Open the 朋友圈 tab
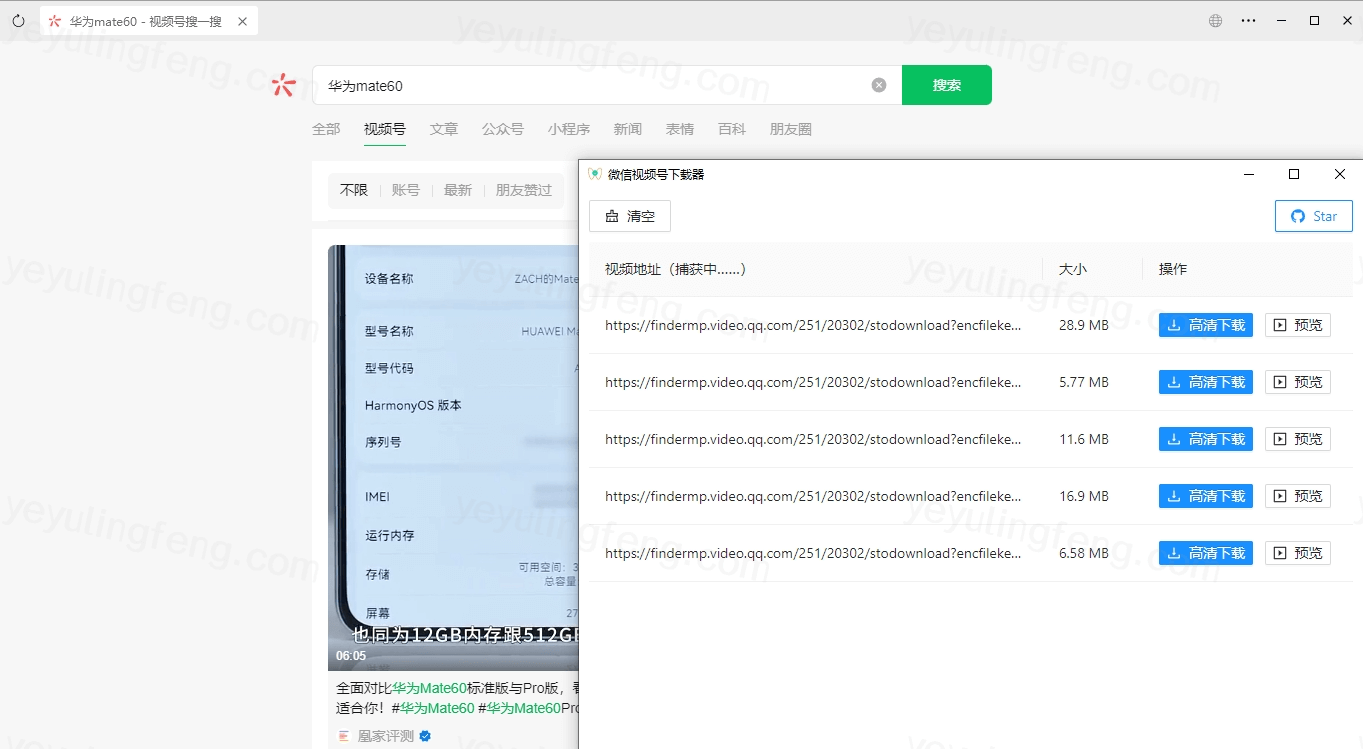 click(x=791, y=129)
